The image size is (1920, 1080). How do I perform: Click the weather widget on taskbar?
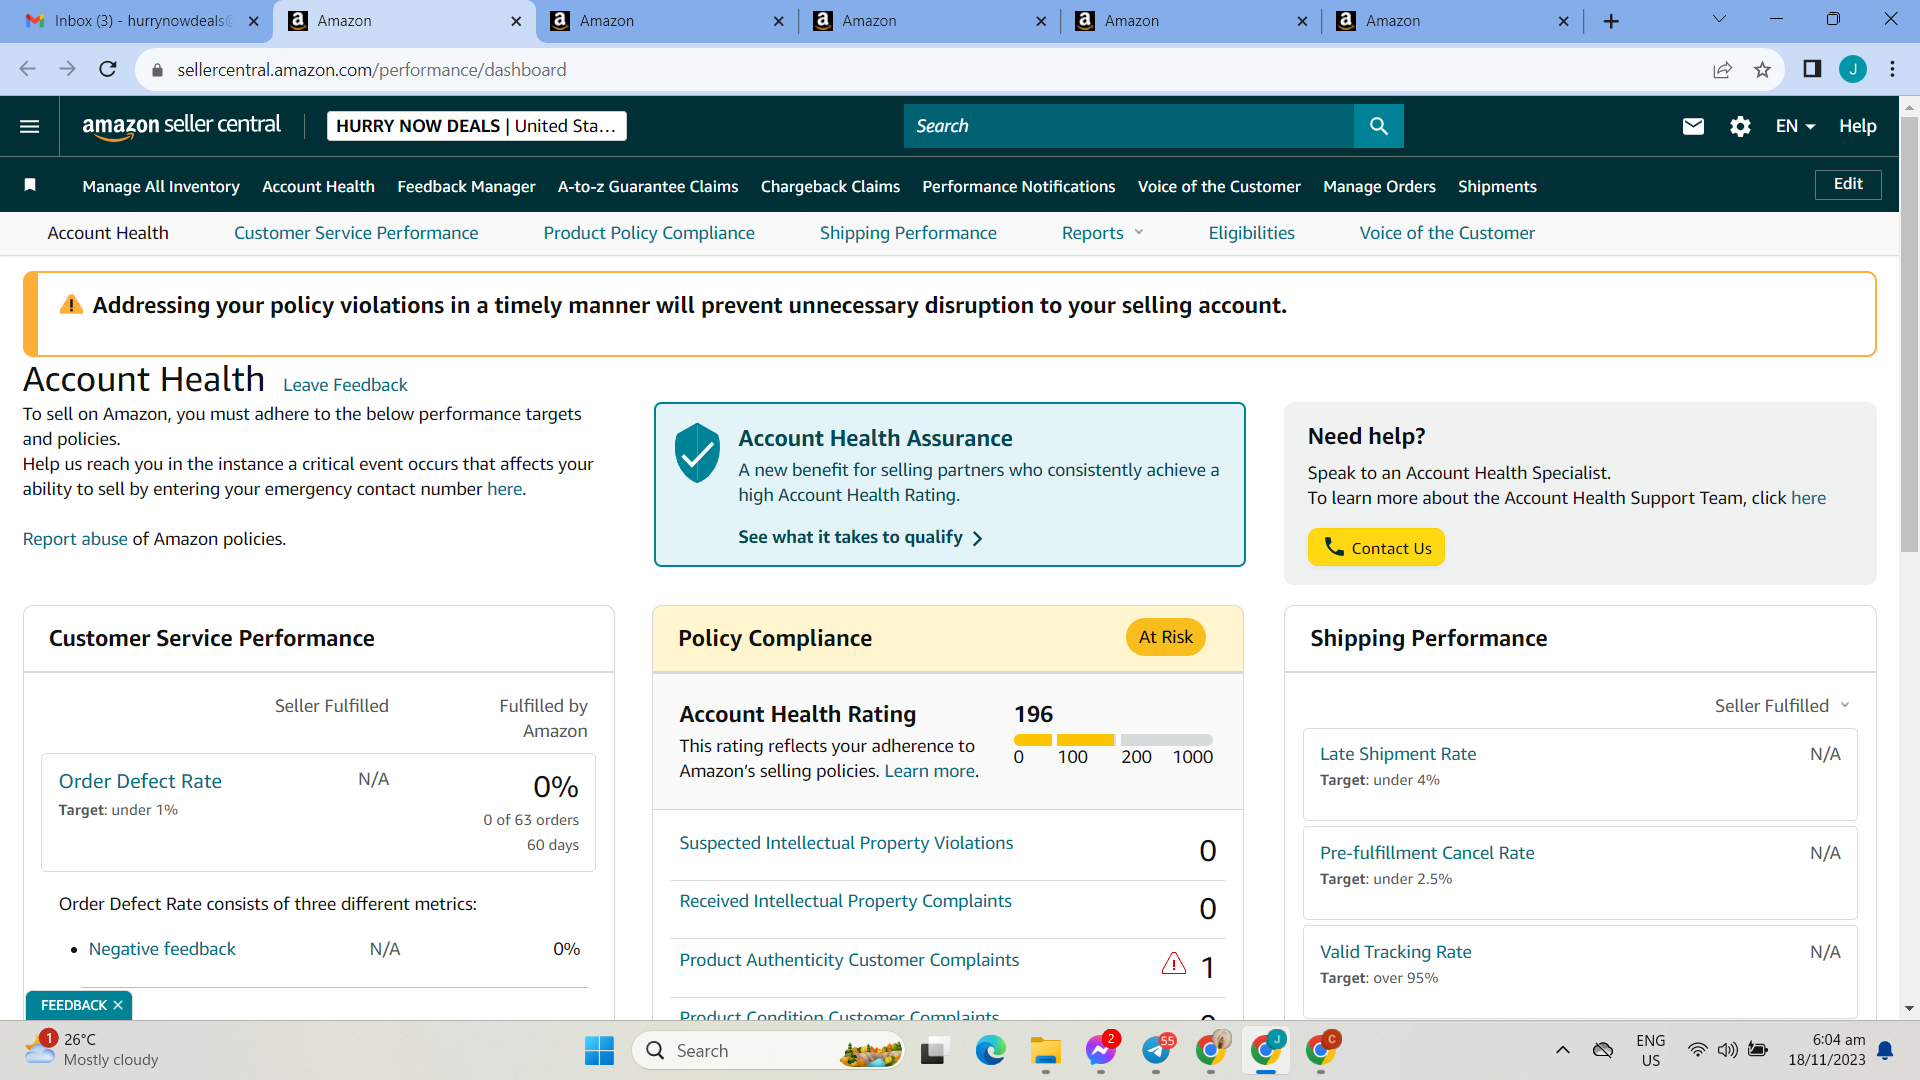click(92, 1050)
